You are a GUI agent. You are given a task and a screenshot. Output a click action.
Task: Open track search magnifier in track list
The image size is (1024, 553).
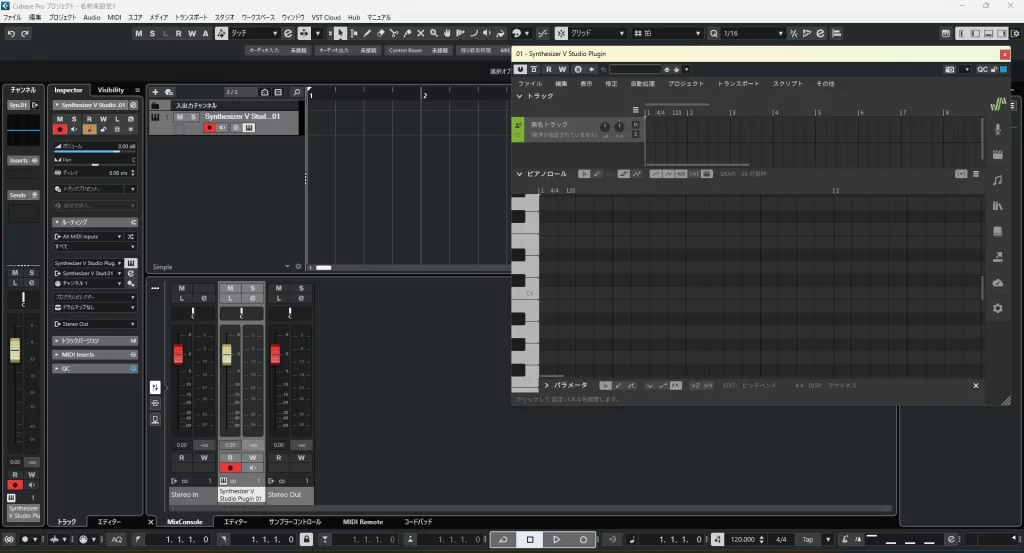coord(296,92)
